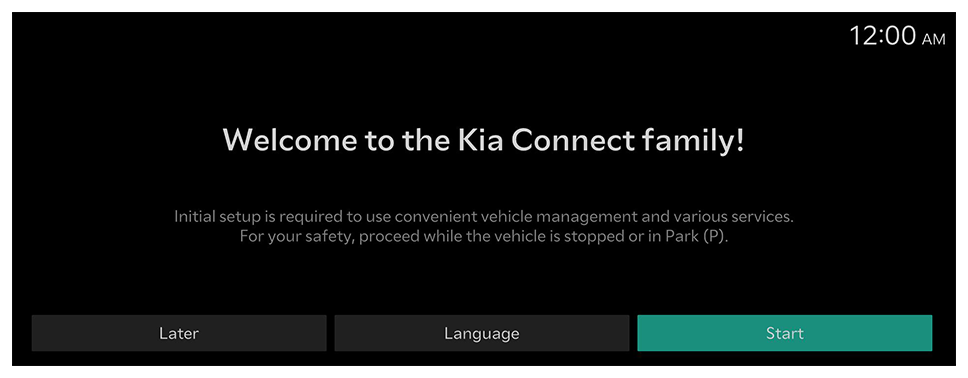Change display language via Language button
The height and width of the screenshot is (378, 968).
point(482,333)
